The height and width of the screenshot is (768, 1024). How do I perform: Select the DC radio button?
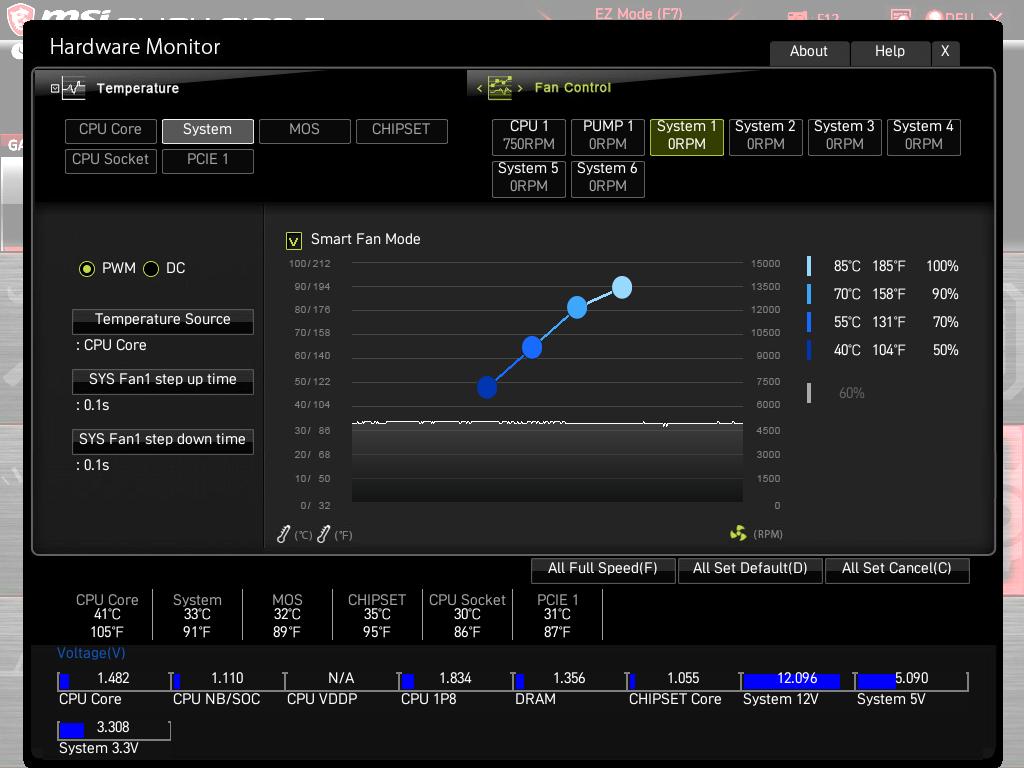pyautogui.click(x=151, y=268)
